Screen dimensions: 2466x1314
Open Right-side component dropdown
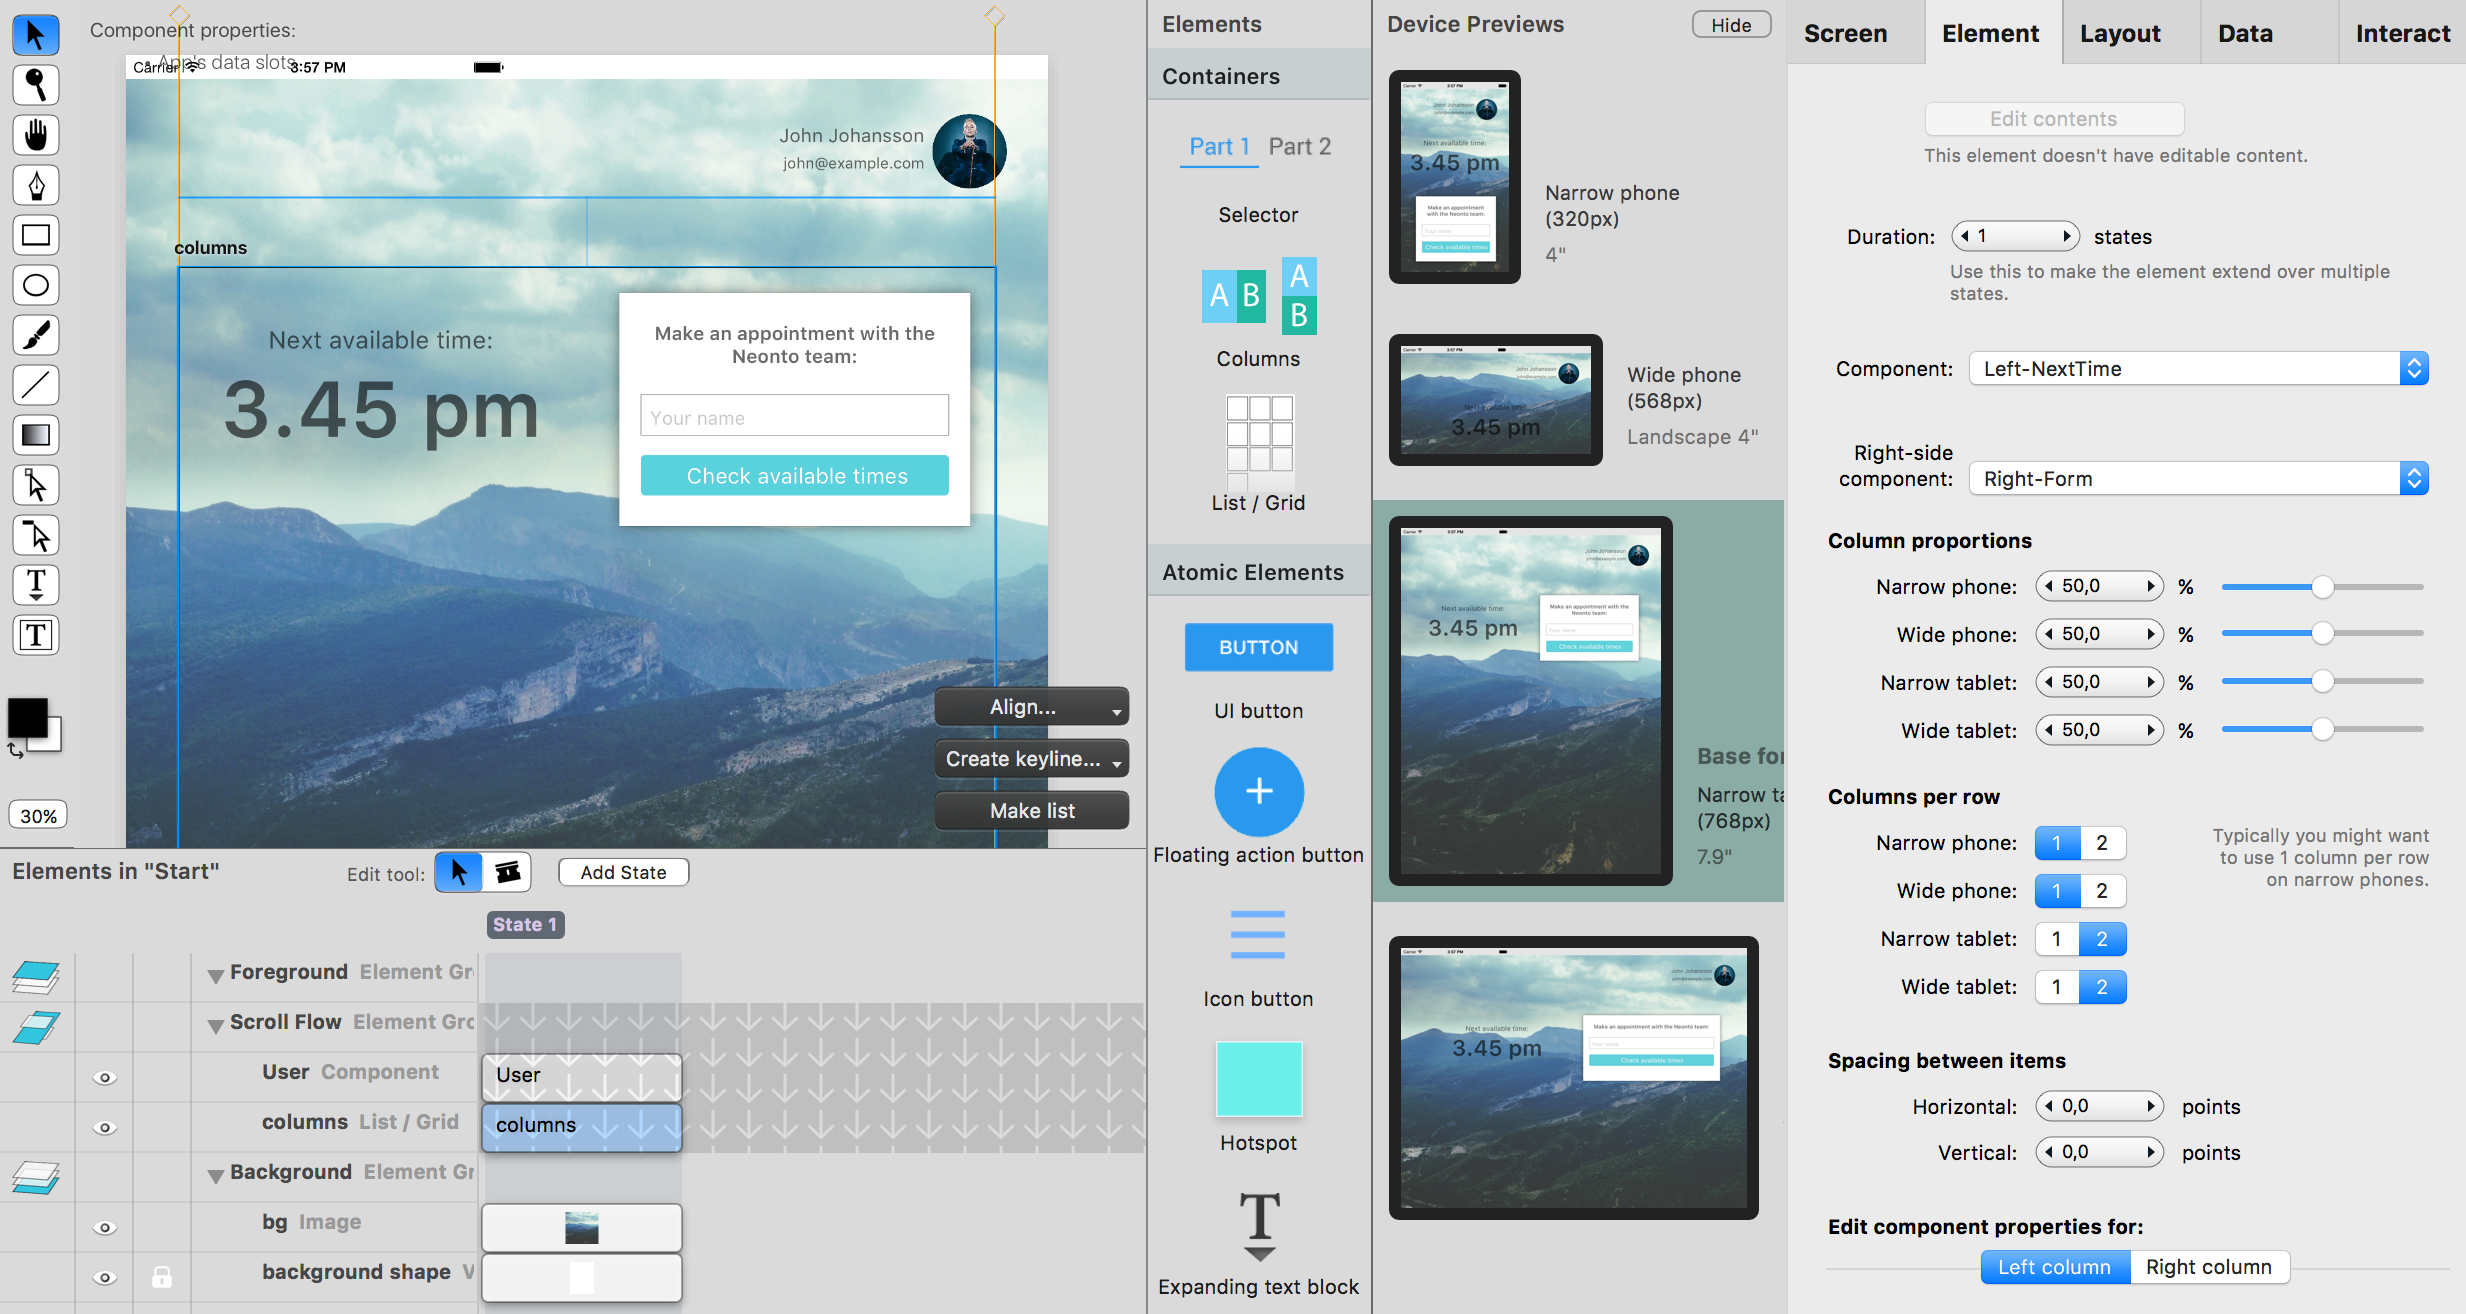pos(2198,479)
